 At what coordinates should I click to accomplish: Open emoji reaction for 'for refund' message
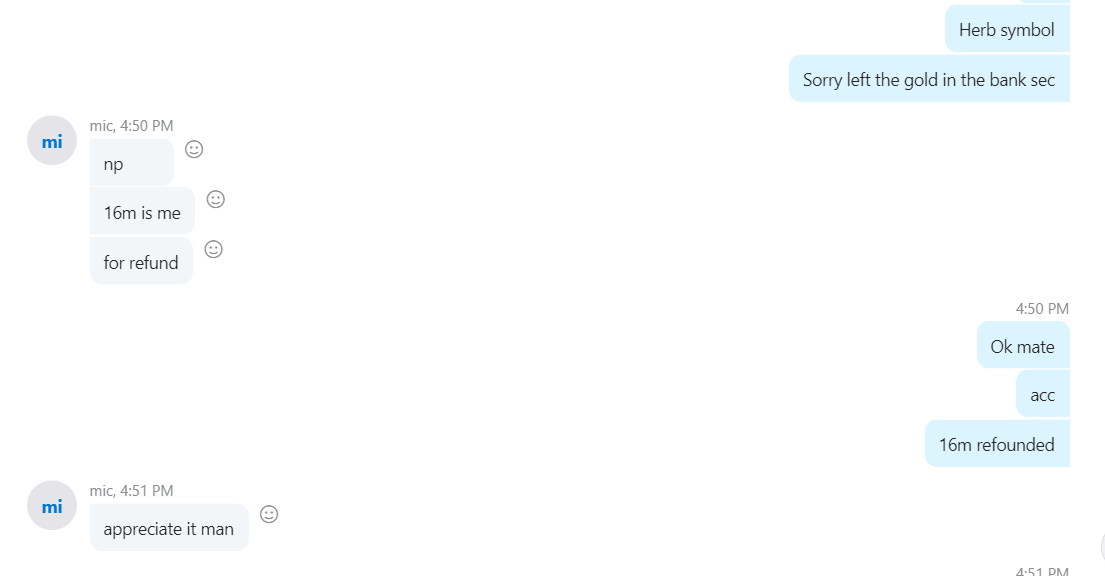click(x=214, y=250)
